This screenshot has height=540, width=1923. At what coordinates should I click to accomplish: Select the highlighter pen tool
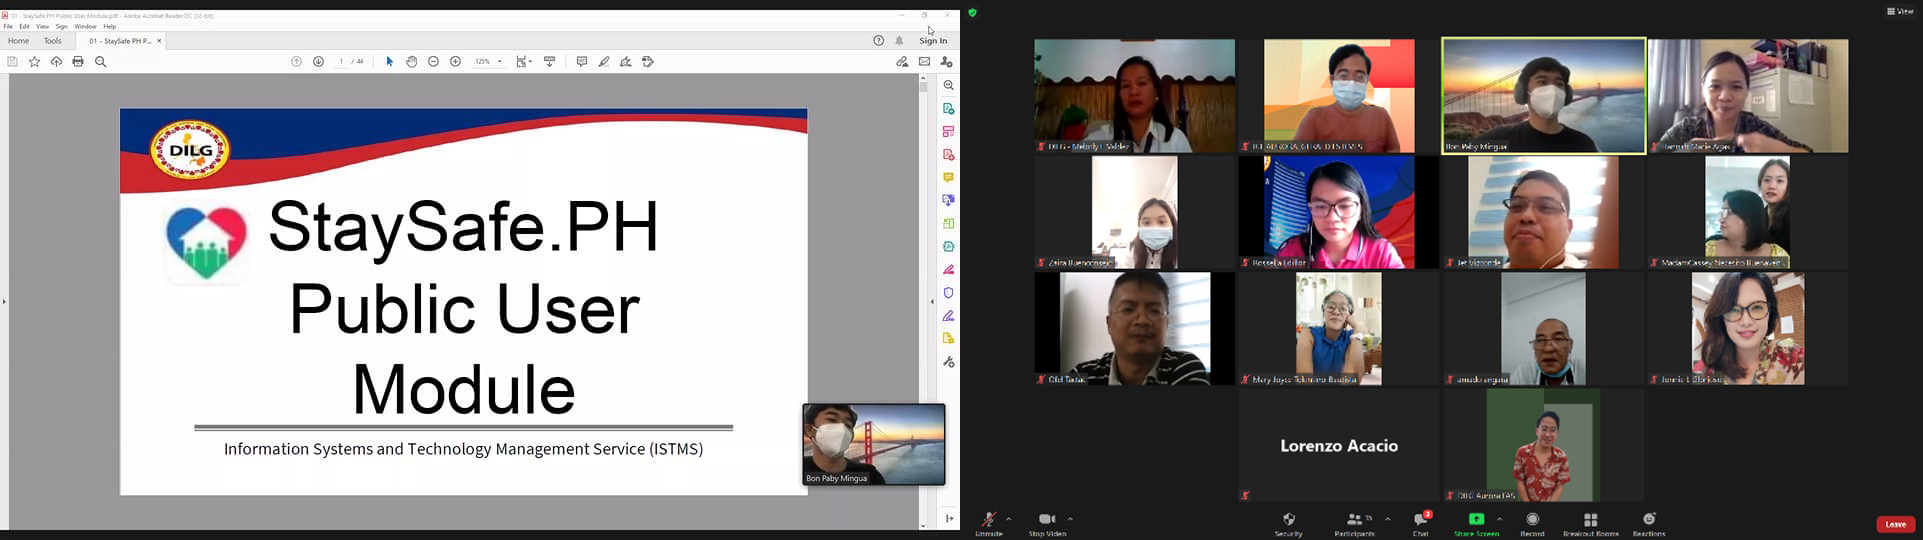coord(604,62)
